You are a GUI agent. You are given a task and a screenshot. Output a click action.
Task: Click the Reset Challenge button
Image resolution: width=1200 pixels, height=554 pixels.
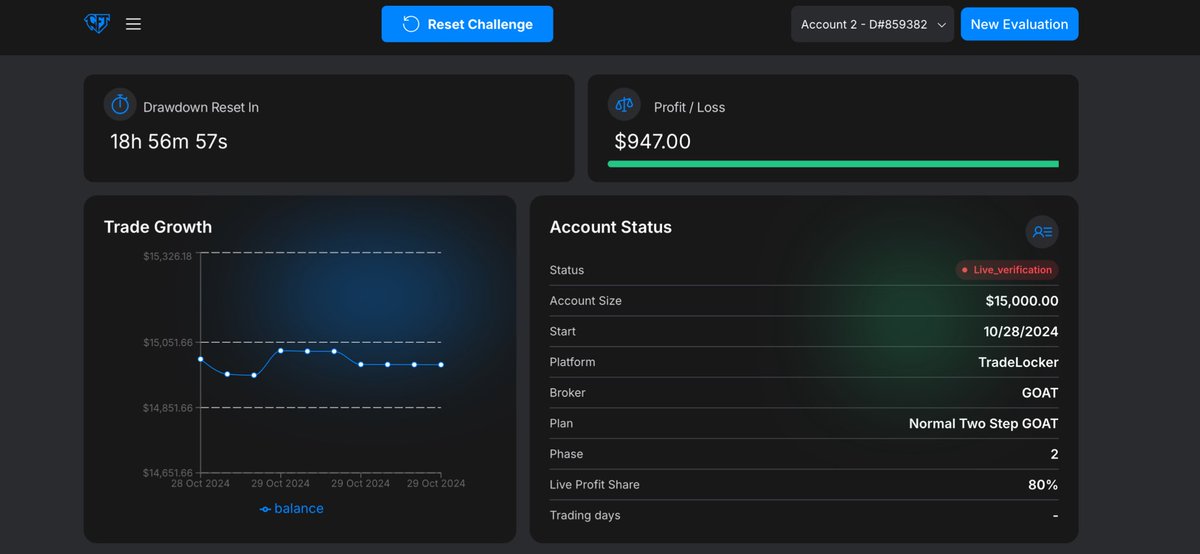click(x=467, y=24)
